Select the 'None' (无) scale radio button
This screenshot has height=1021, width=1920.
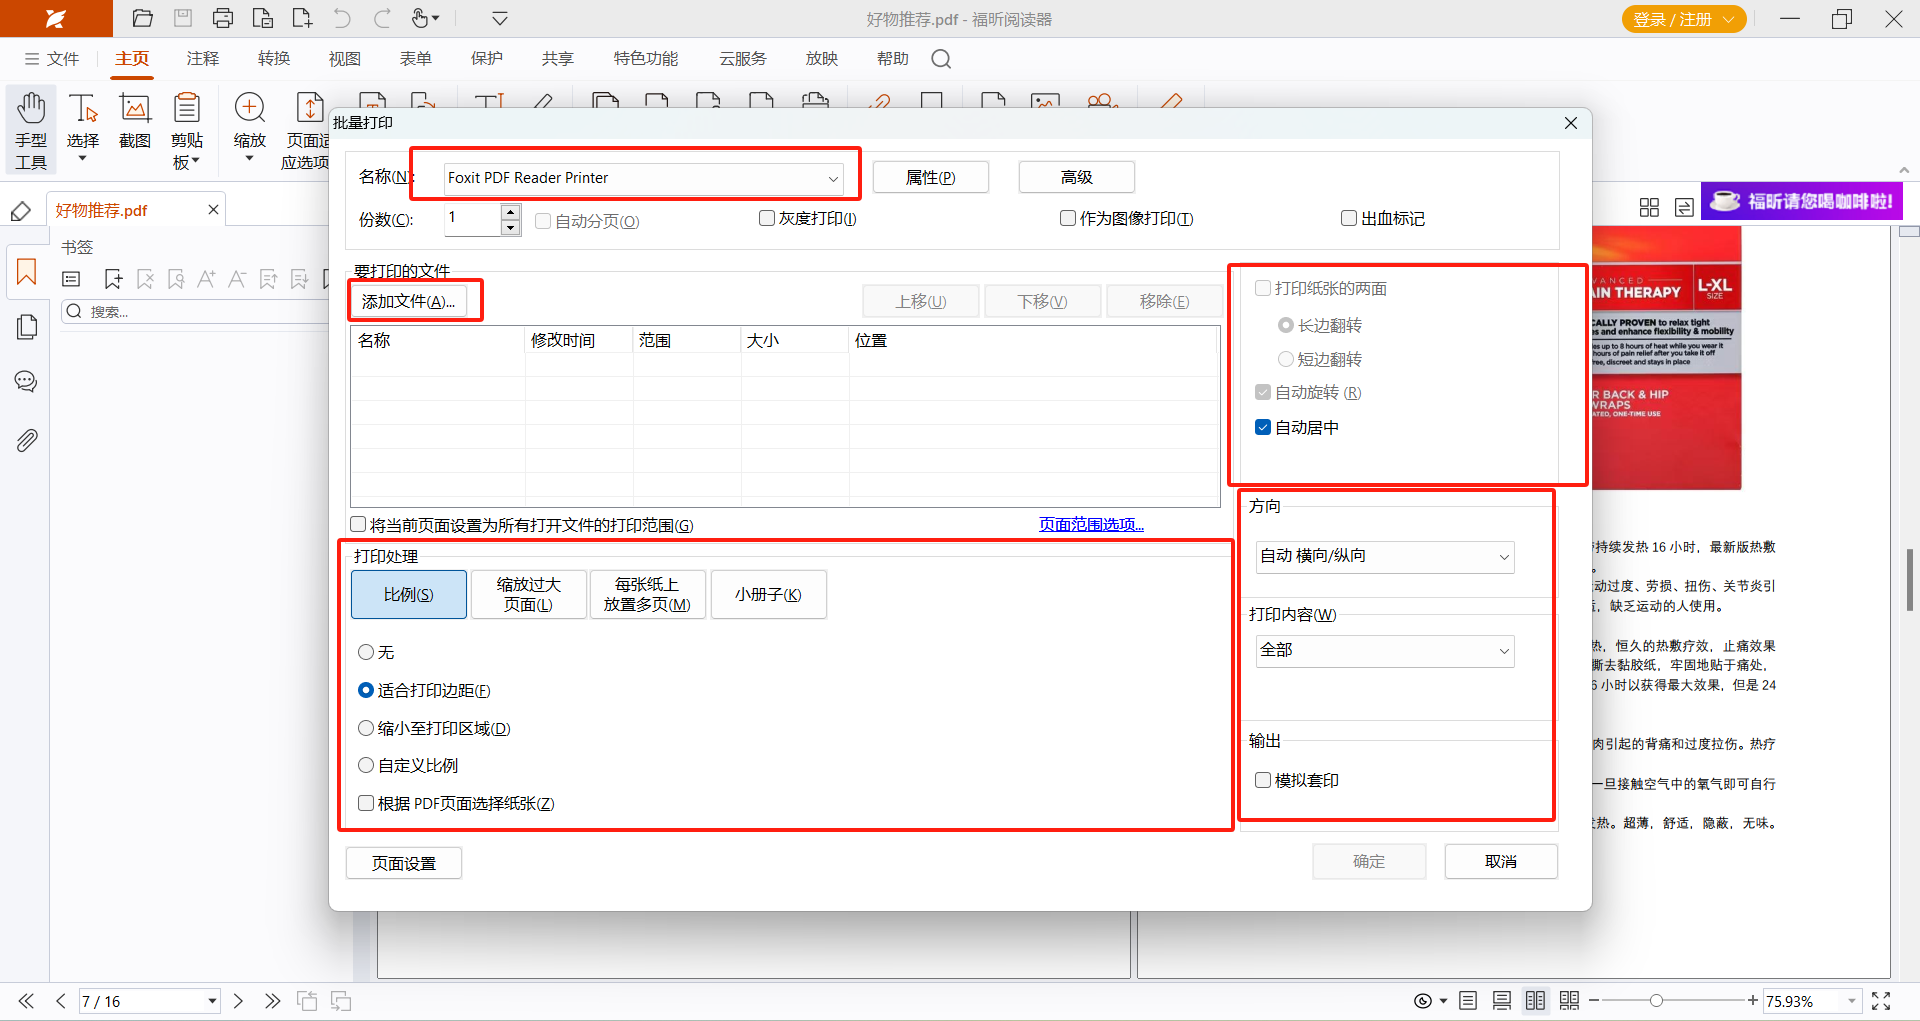(366, 652)
